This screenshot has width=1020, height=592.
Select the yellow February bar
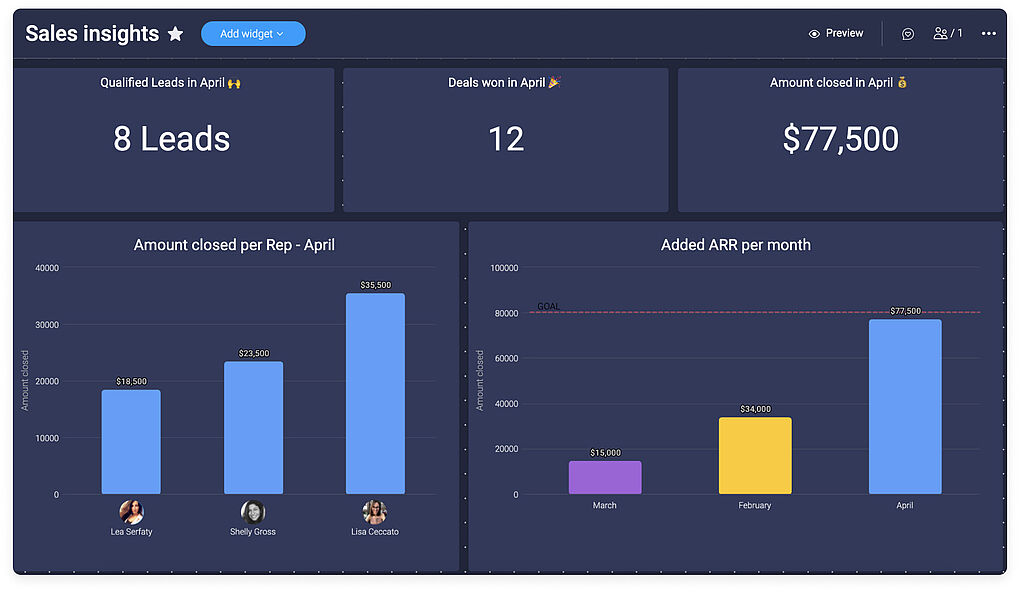pos(755,456)
